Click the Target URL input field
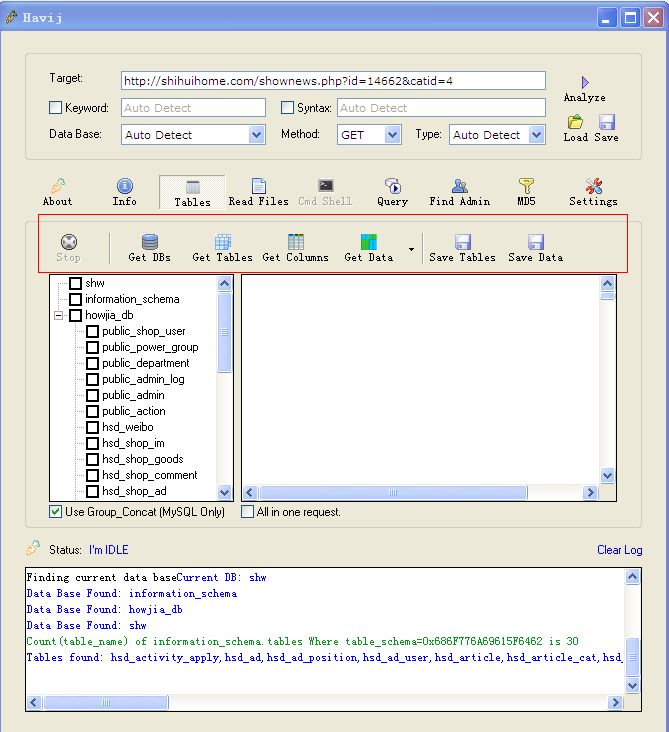Viewport: 669px width, 732px height. point(333,81)
